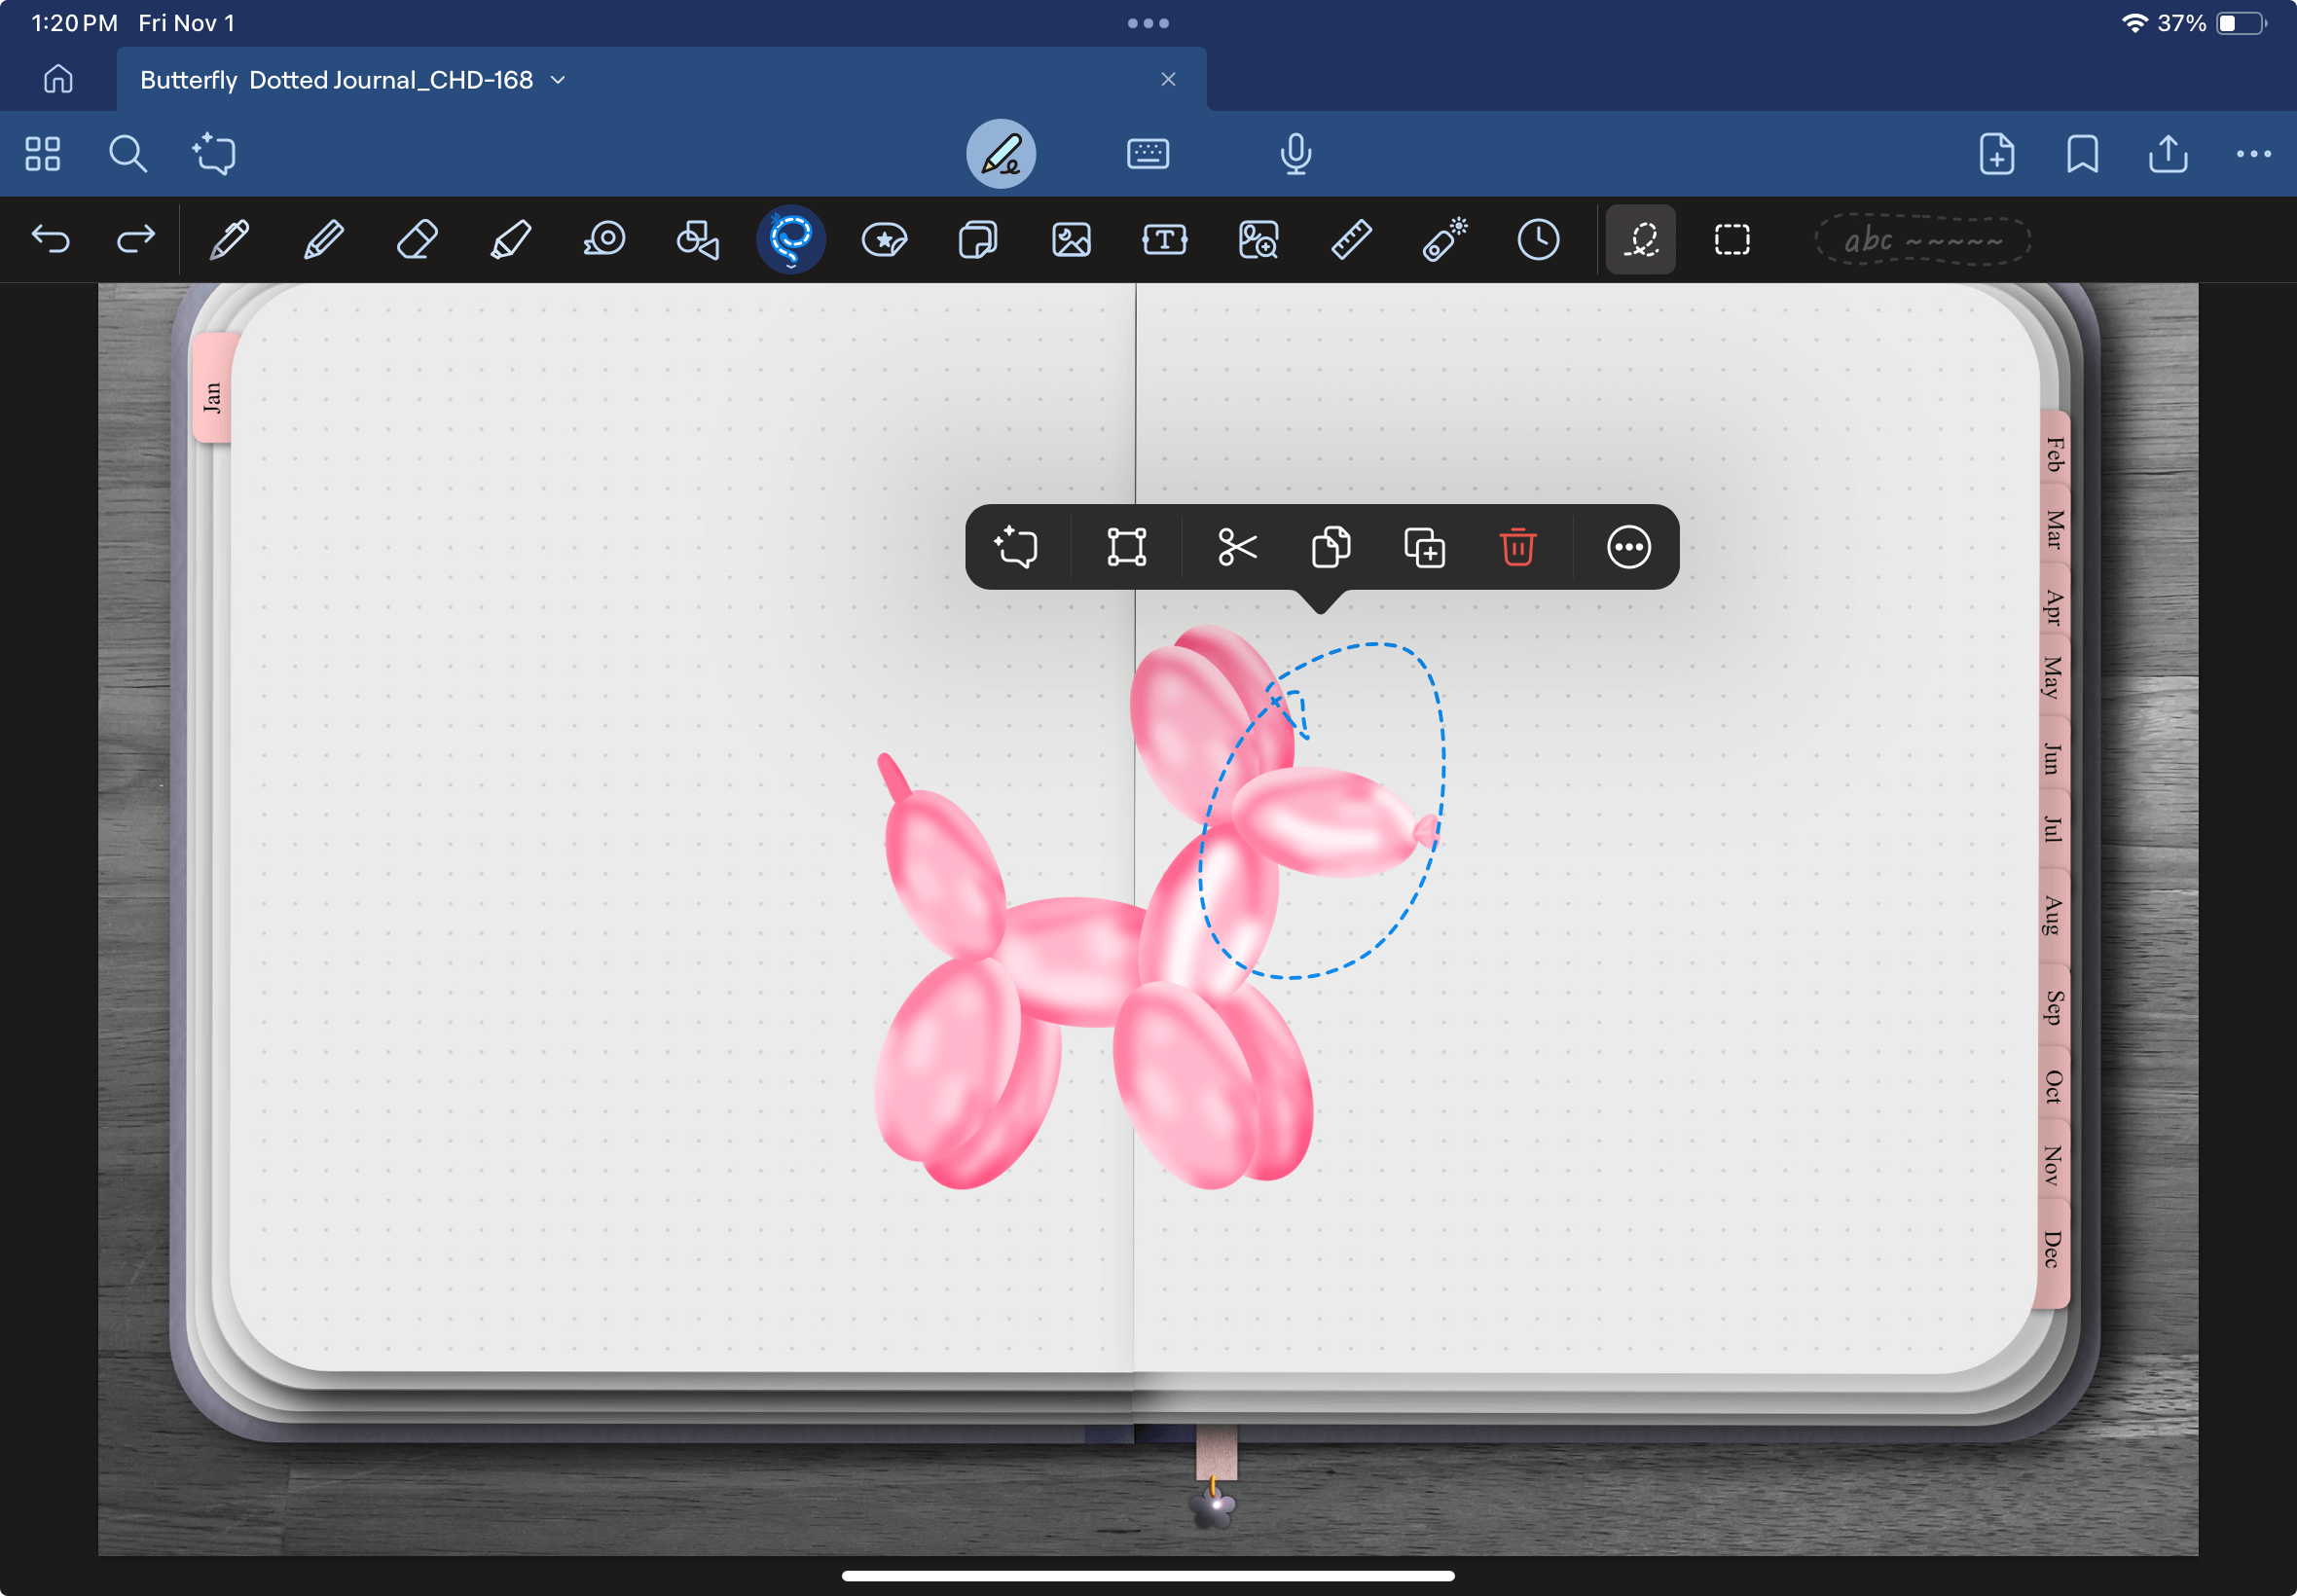Pick the Laser pointer tool
This screenshot has height=1596, width=2297.
(1444, 240)
